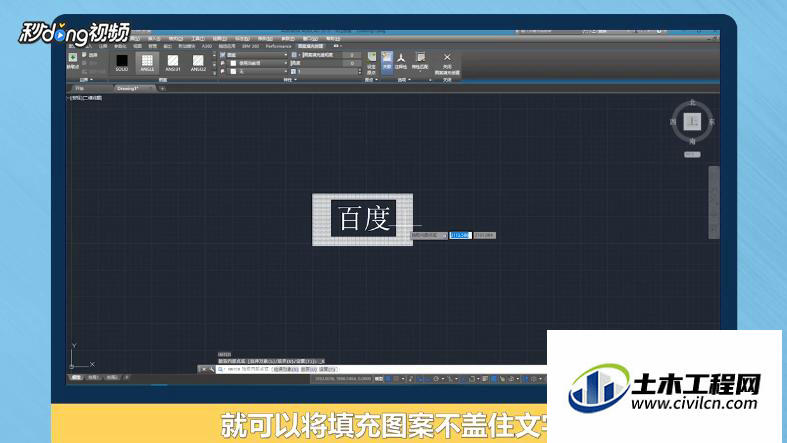Screen dimensions: 787x443
Task: Select the Pick Points boundary tool
Action: click(73, 61)
